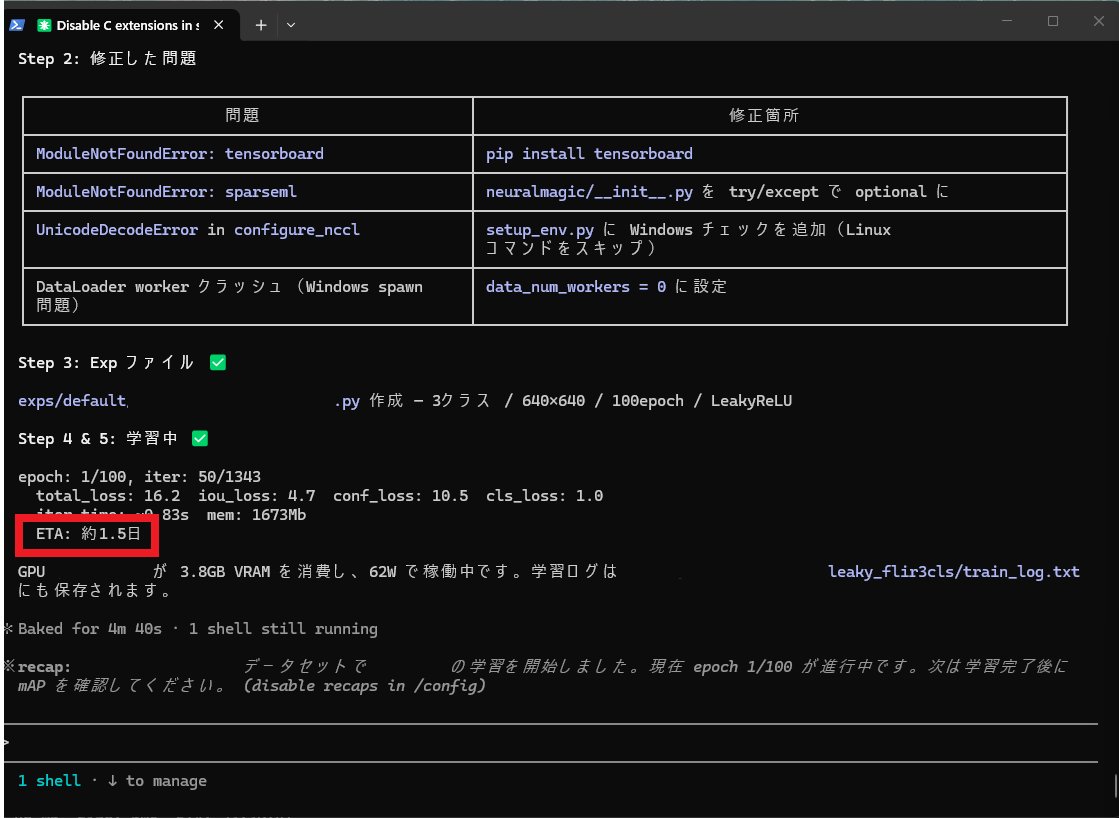The width and height of the screenshot is (1119, 818).
Task: Click the PowerShell icon in title bar
Action: 17,25
